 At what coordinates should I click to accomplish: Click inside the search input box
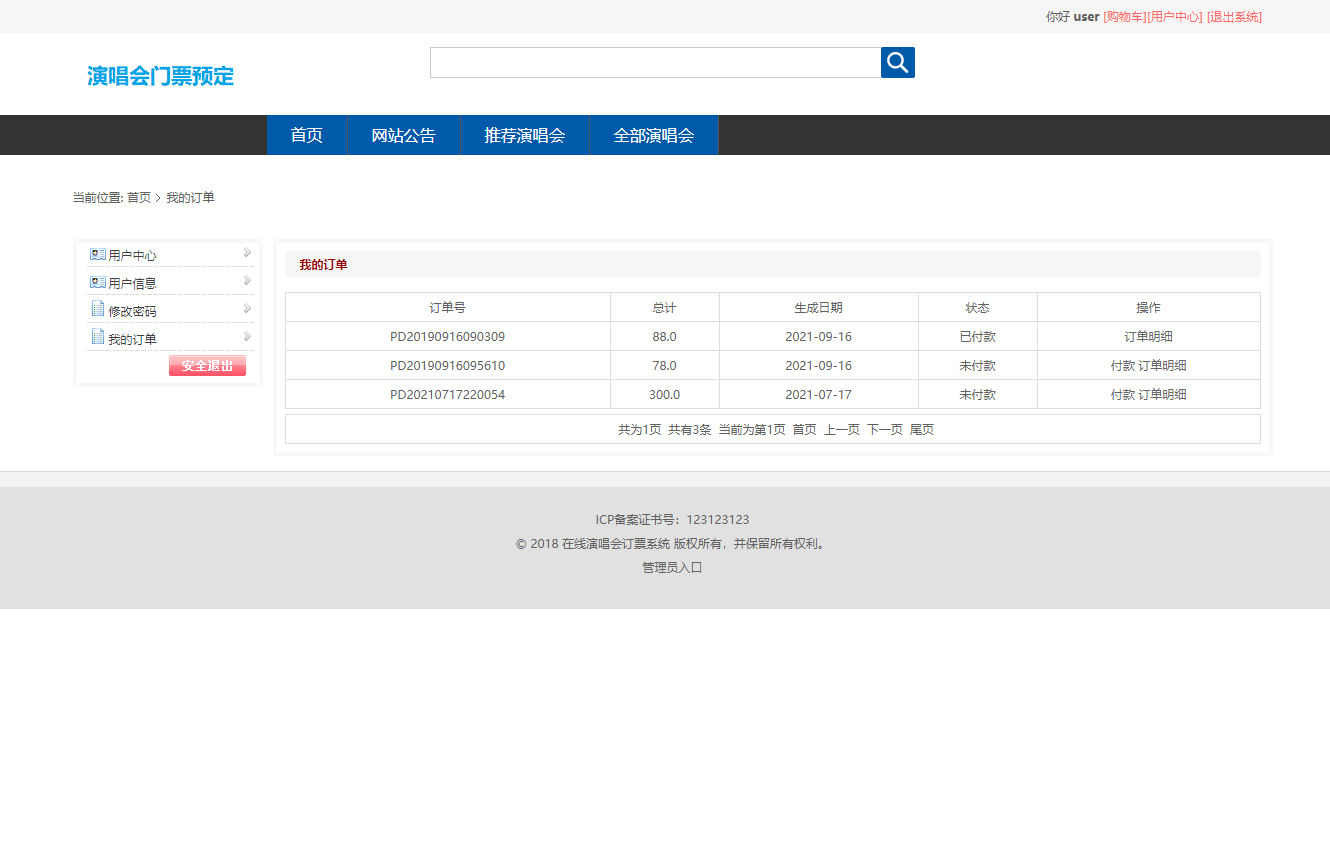[x=655, y=62]
